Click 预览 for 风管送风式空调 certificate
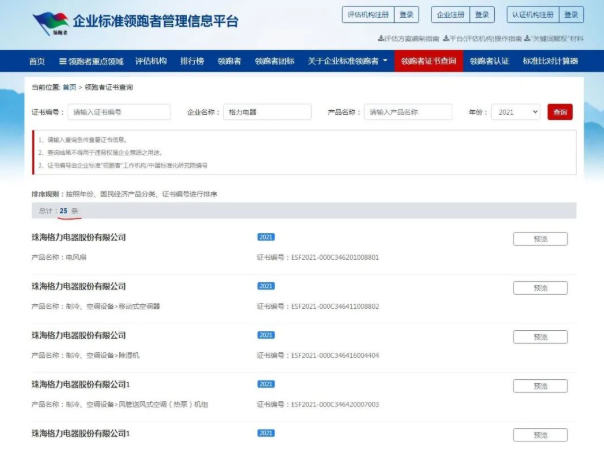The image size is (604, 458). click(540, 386)
